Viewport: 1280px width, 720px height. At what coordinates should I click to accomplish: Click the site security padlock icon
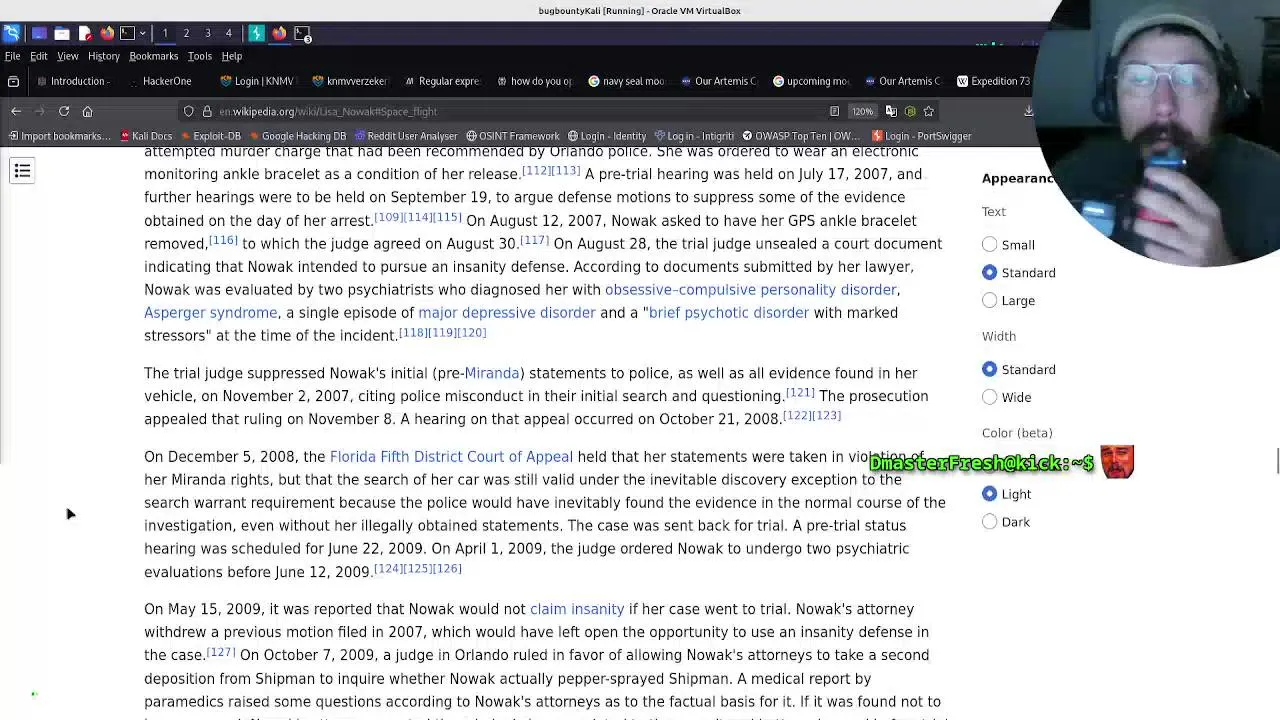(207, 111)
